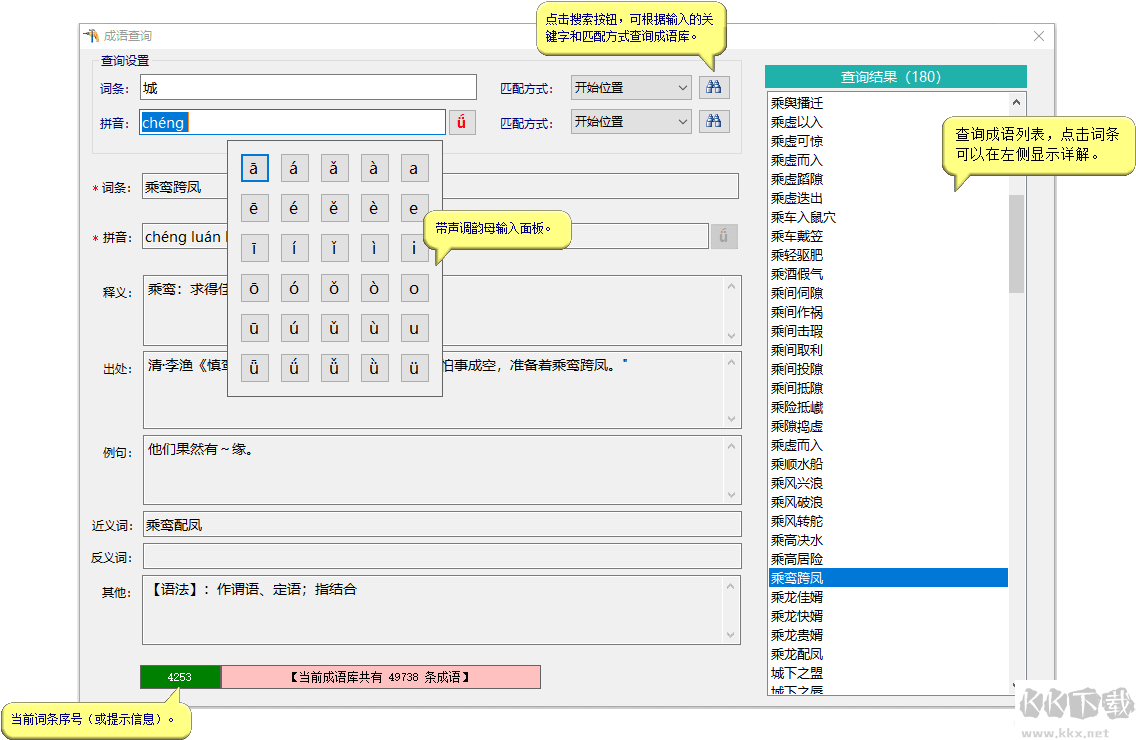Click the 查询结果 (180) header
The height and width of the screenshot is (740, 1136).
click(x=894, y=76)
